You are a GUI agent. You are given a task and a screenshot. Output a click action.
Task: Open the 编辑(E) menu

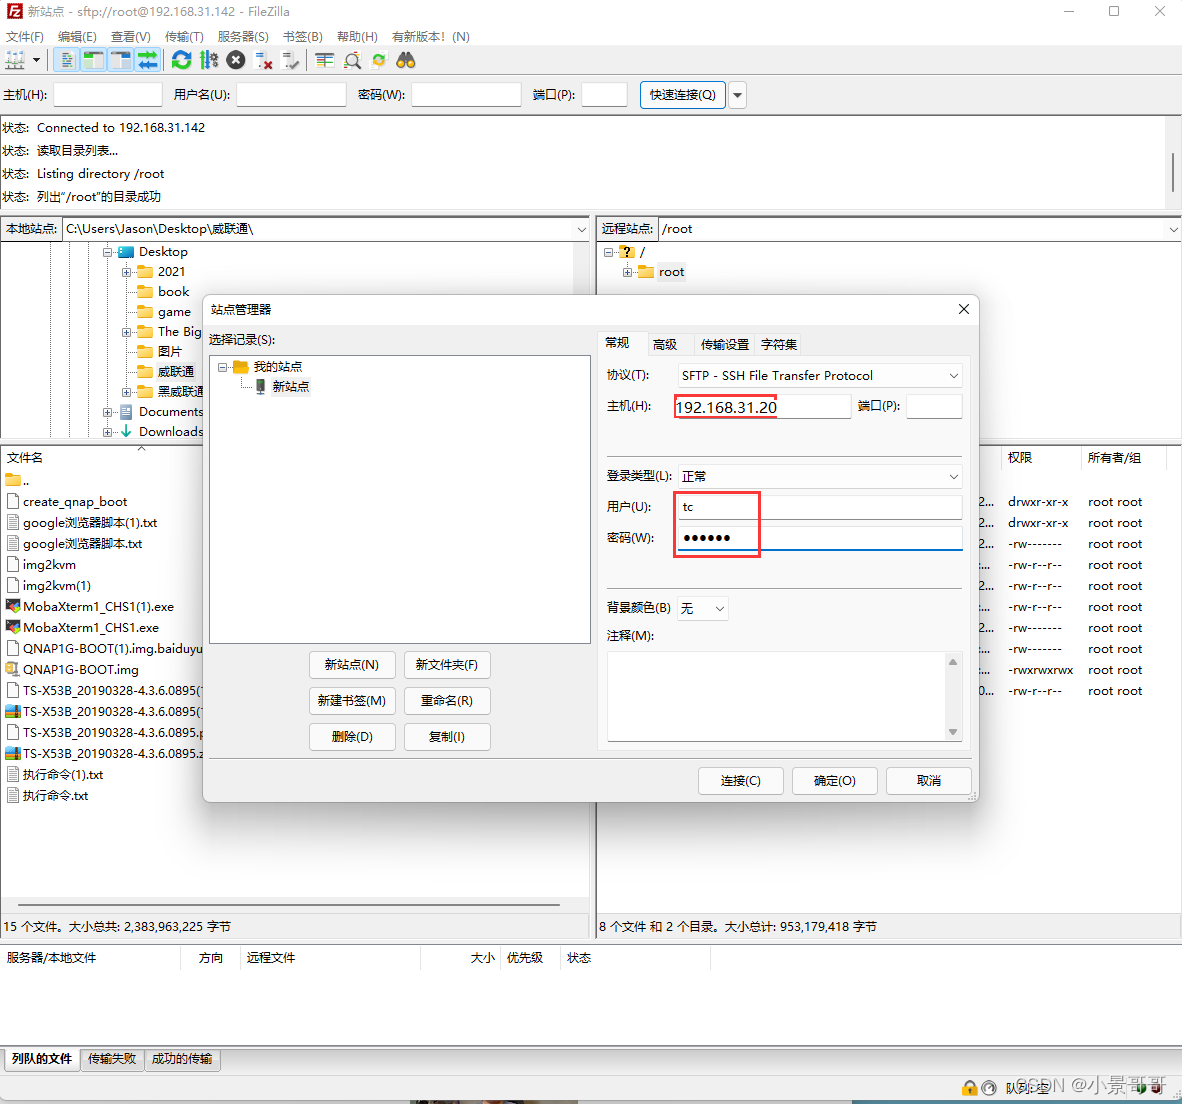(77, 37)
